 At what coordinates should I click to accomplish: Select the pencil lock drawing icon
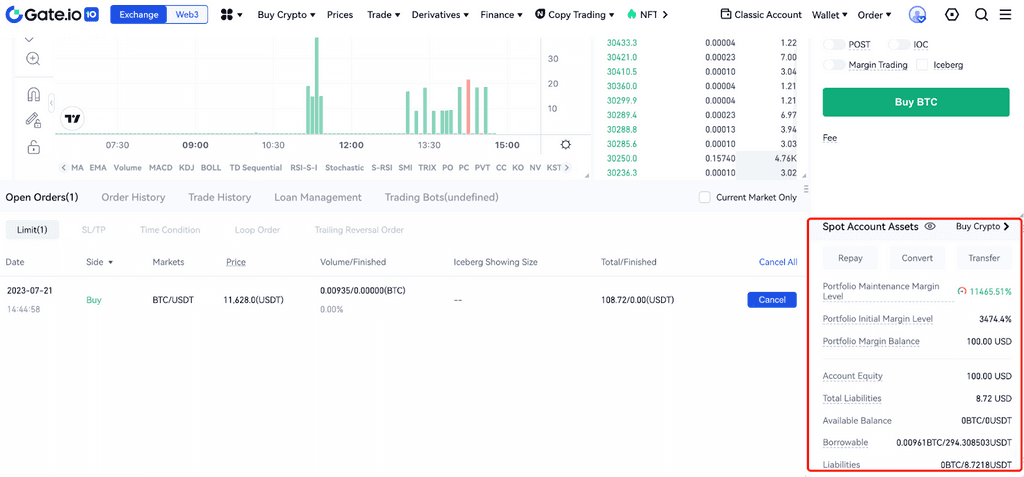point(33,120)
